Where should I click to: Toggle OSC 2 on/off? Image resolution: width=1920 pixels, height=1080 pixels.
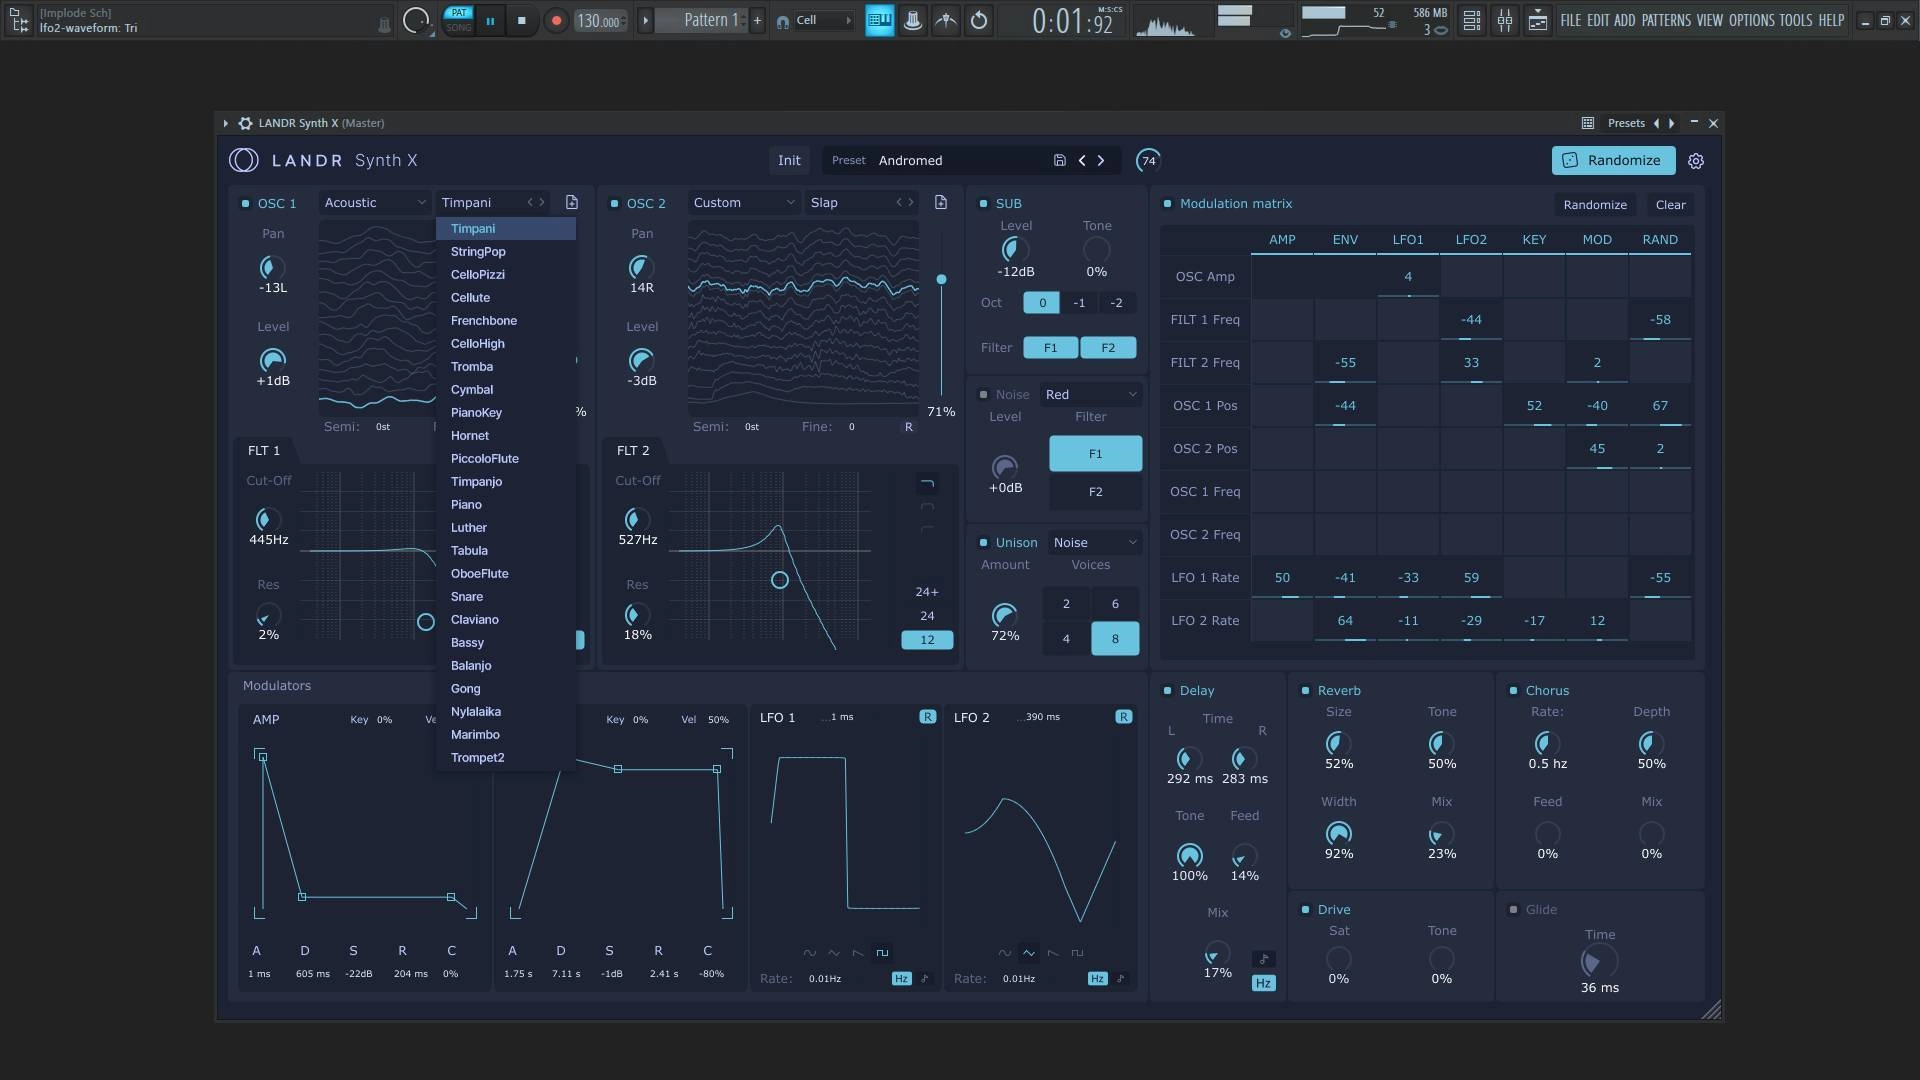(x=615, y=204)
